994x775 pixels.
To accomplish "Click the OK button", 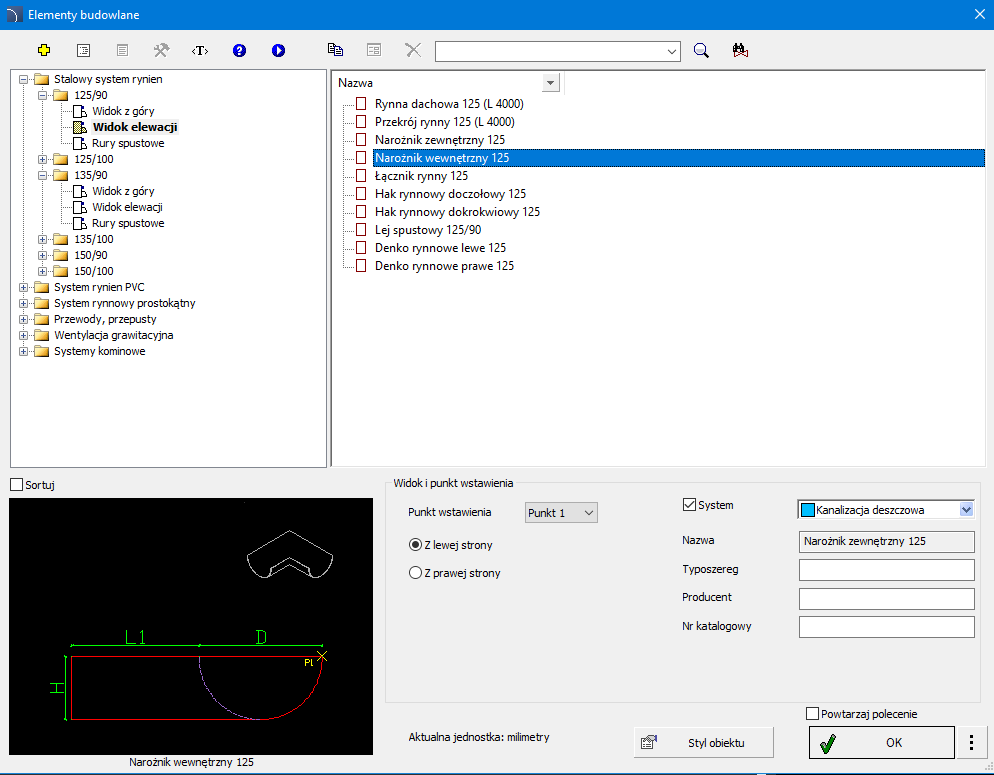I will coord(881,743).
